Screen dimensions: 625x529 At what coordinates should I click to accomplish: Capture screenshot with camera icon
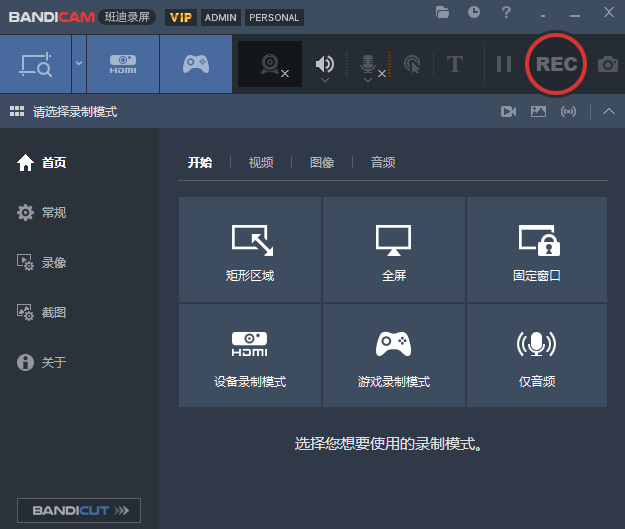pyautogui.click(x=607, y=64)
